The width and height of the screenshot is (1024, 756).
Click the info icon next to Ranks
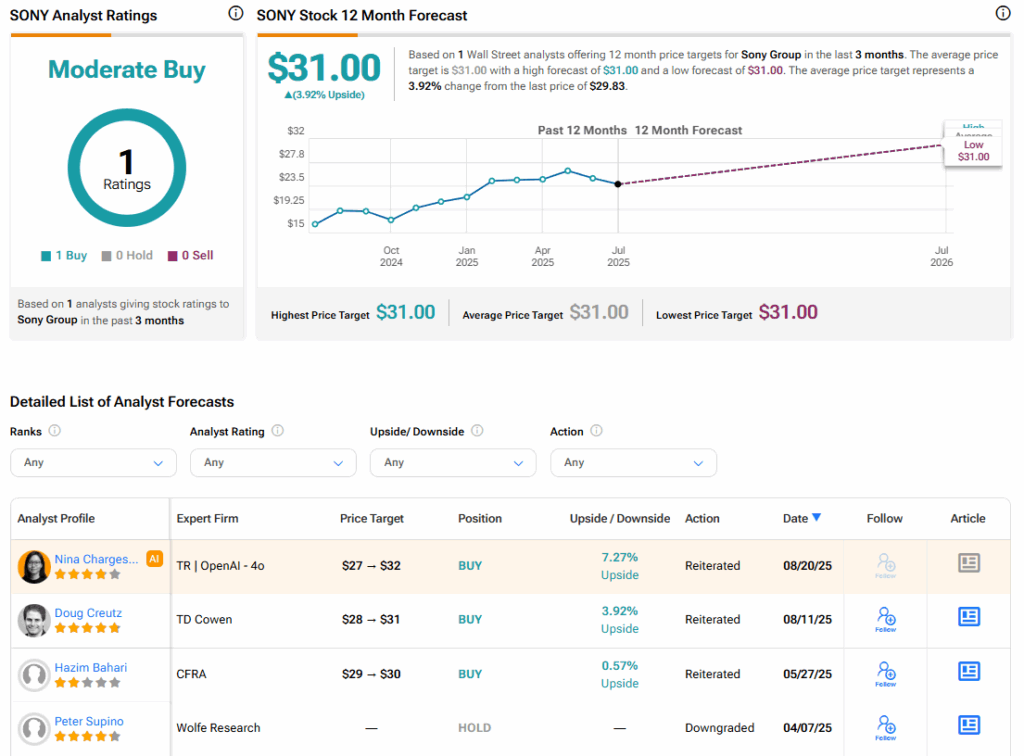(x=55, y=431)
